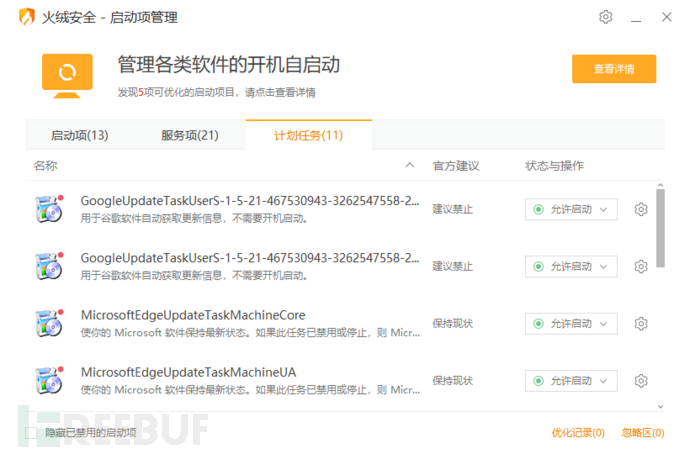The width and height of the screenshot is (690, 454).
Task: Click 保持现状 for MicrosoftEdgeUpdateTaskMachineUA
Action: pos(452,381)
